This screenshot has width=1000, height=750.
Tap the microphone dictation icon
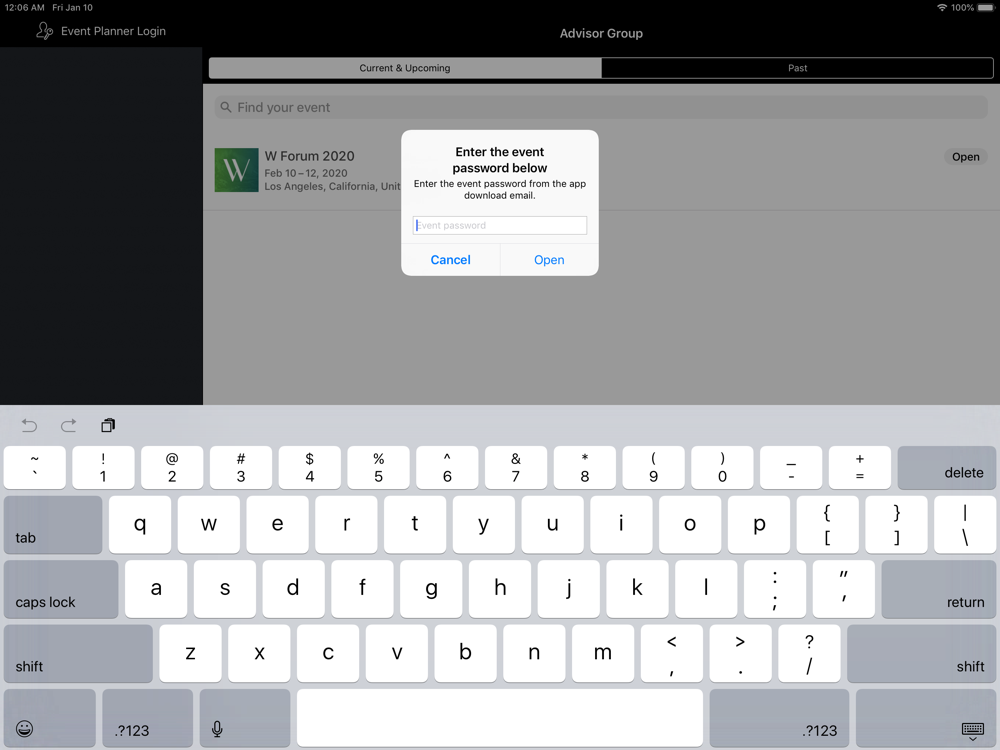click(217, 729)
